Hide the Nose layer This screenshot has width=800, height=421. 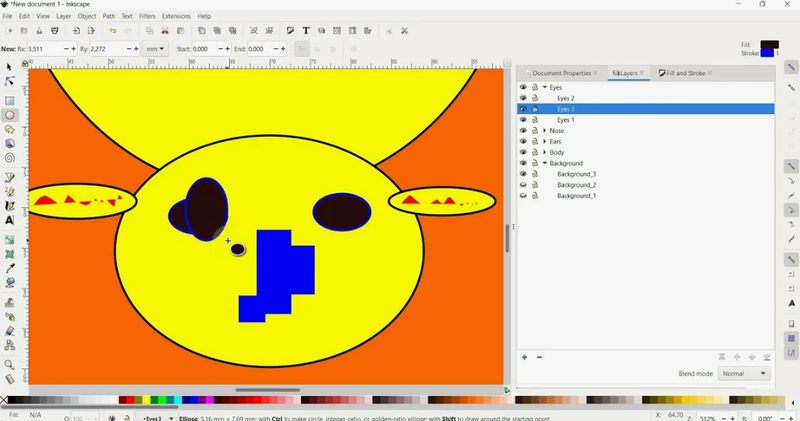[x=523, y=131]
